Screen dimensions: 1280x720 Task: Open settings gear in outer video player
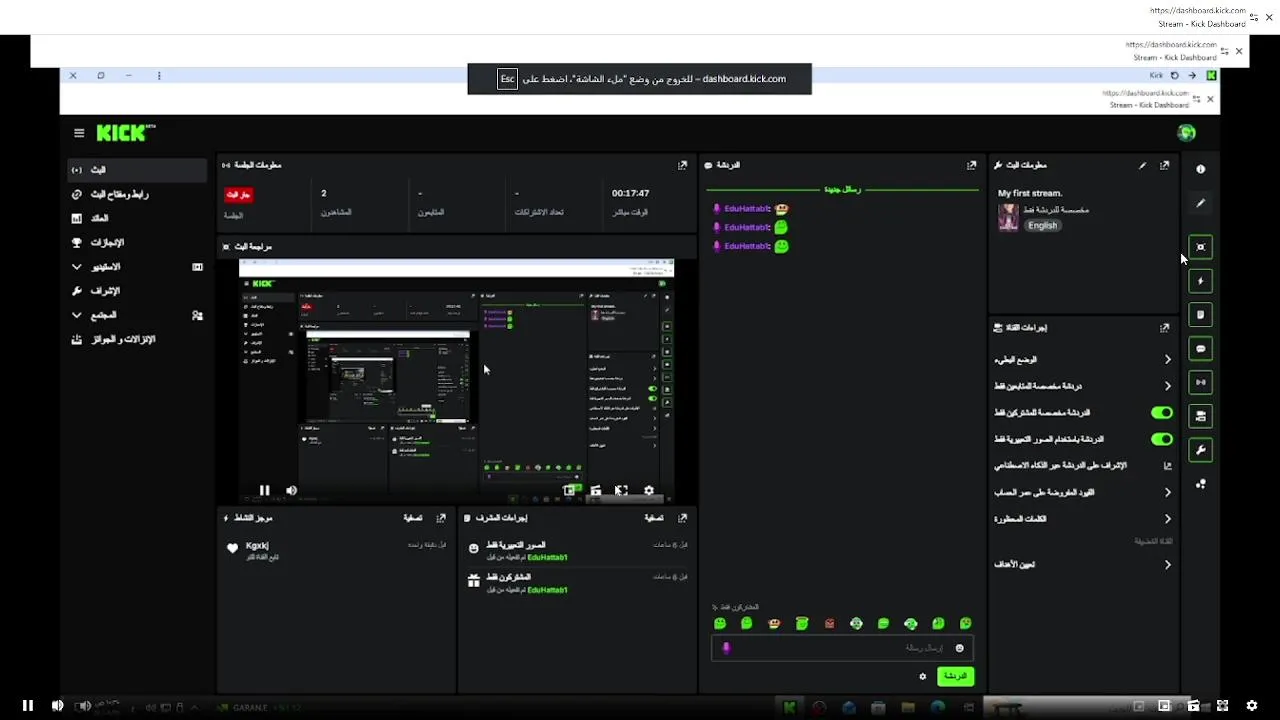(x=1251, y=706)
